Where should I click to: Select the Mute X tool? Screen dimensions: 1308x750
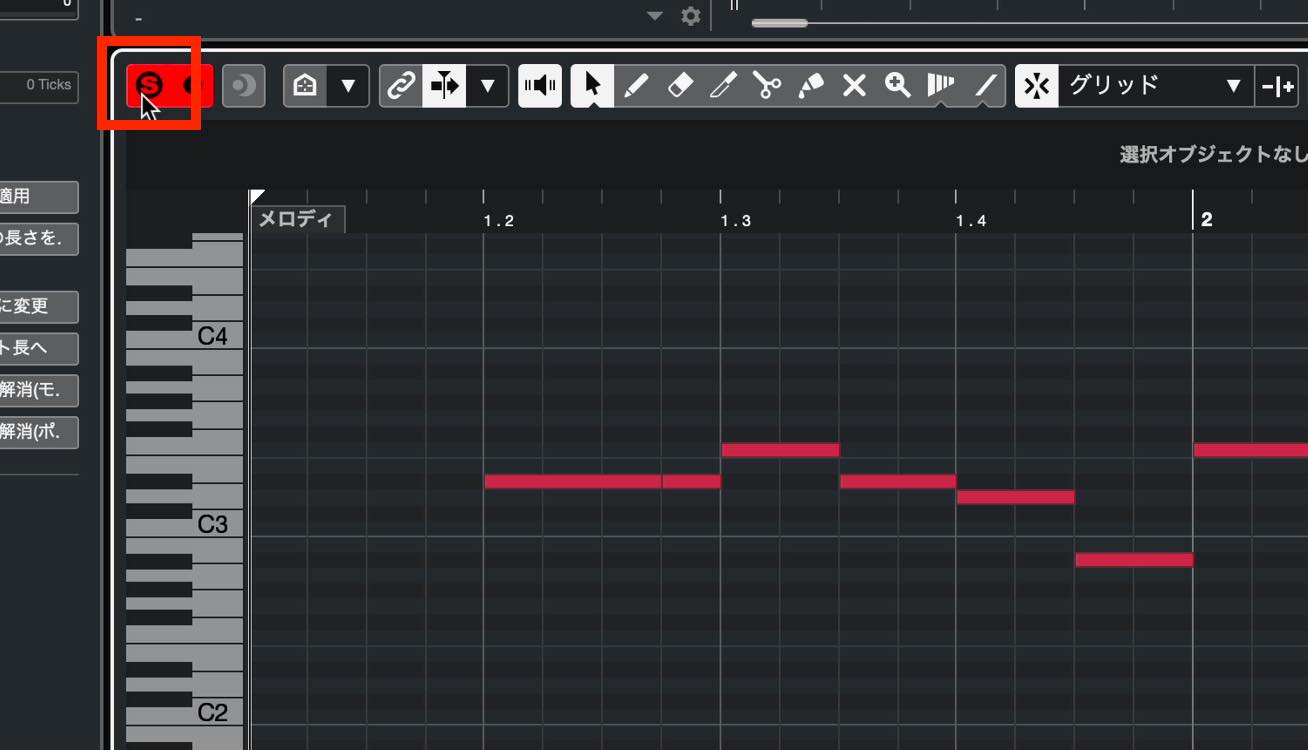point(854,86)
